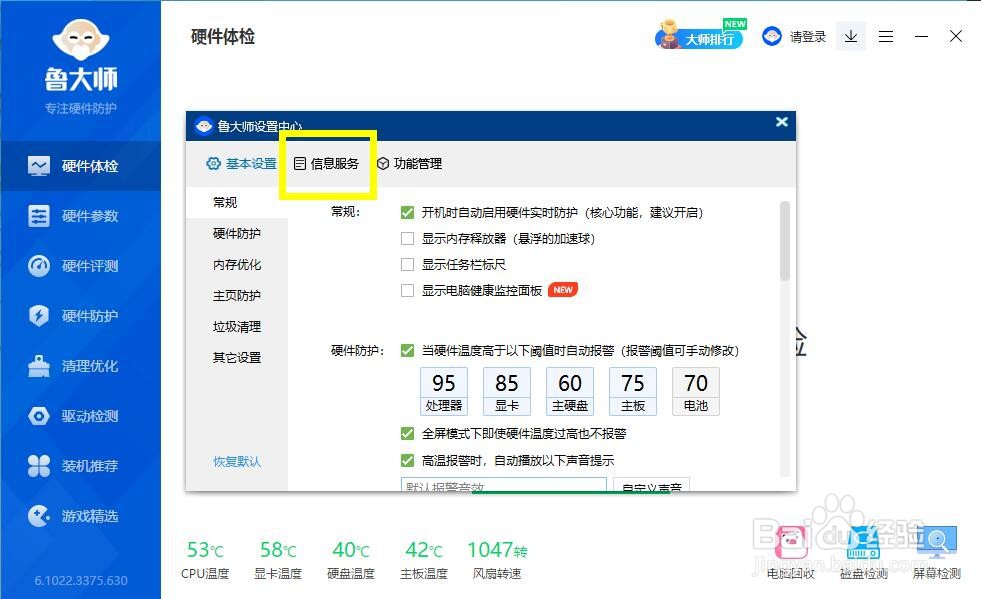Close the 鲁大师设置中心 dialog
981x599 pixels.
[781, 122]
